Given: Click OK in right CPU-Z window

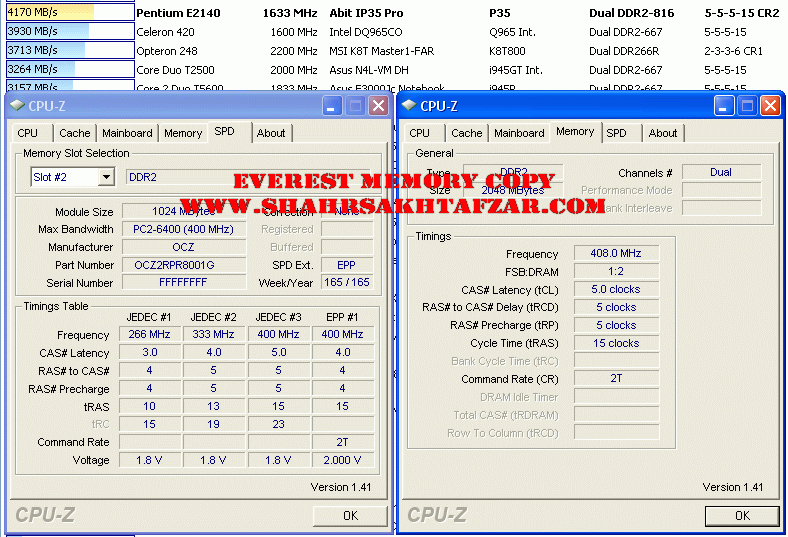Looking at the screenshot, I should coord(742,516).
